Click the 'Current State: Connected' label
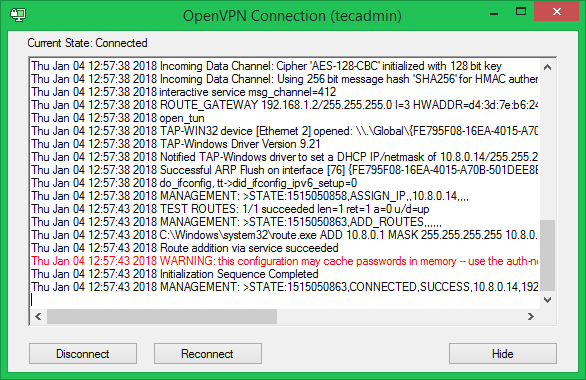 click(x=87, y=43)
